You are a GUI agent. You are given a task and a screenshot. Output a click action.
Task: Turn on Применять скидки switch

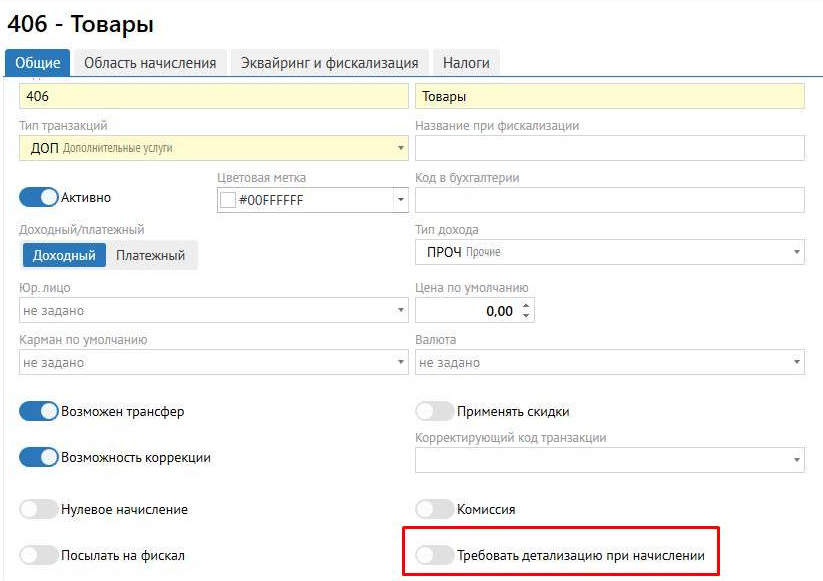[x=434, y=411]
